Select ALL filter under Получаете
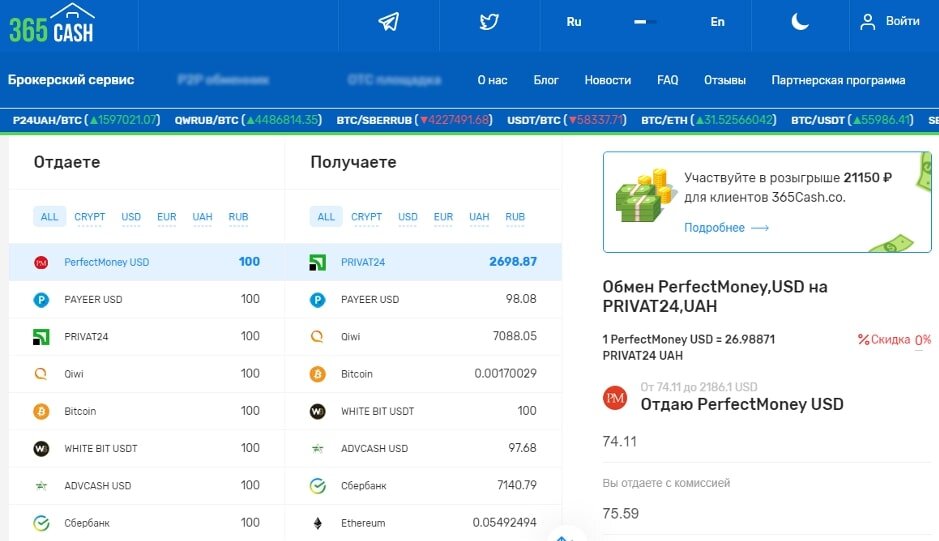This screenshot has height=541, width=939. point(326,217)
